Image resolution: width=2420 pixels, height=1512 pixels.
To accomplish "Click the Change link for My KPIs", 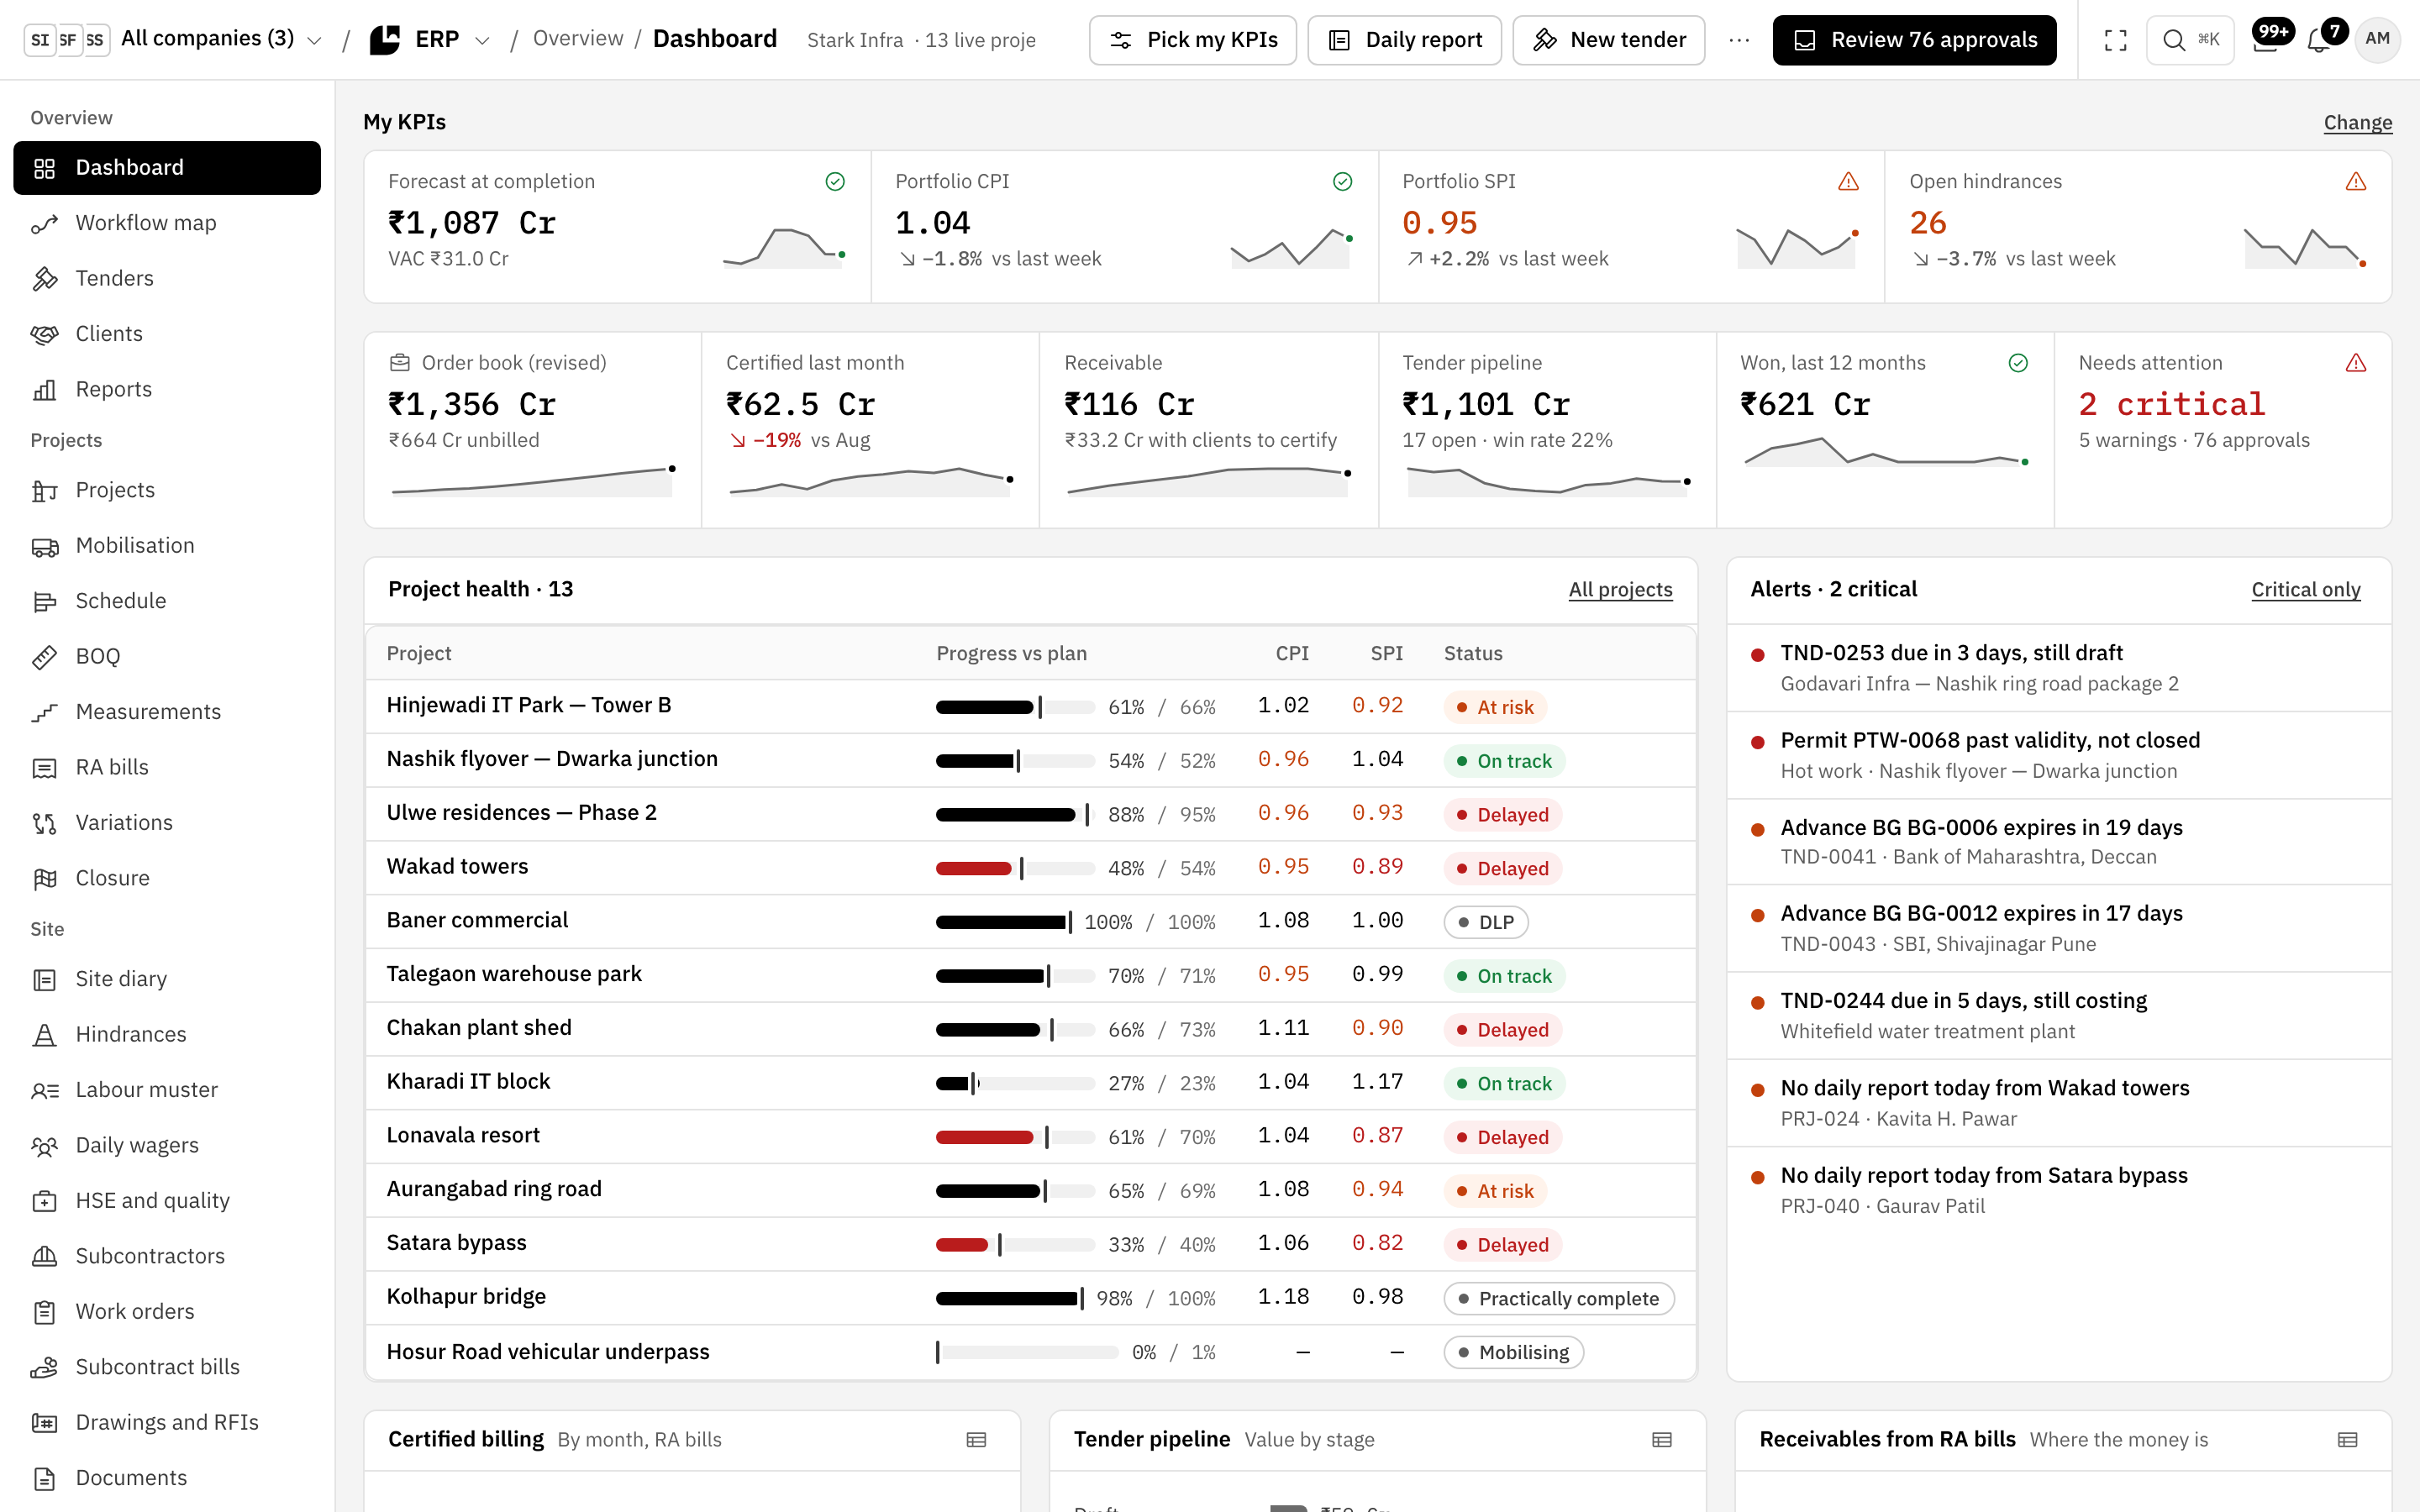I will click(2357, 123).
